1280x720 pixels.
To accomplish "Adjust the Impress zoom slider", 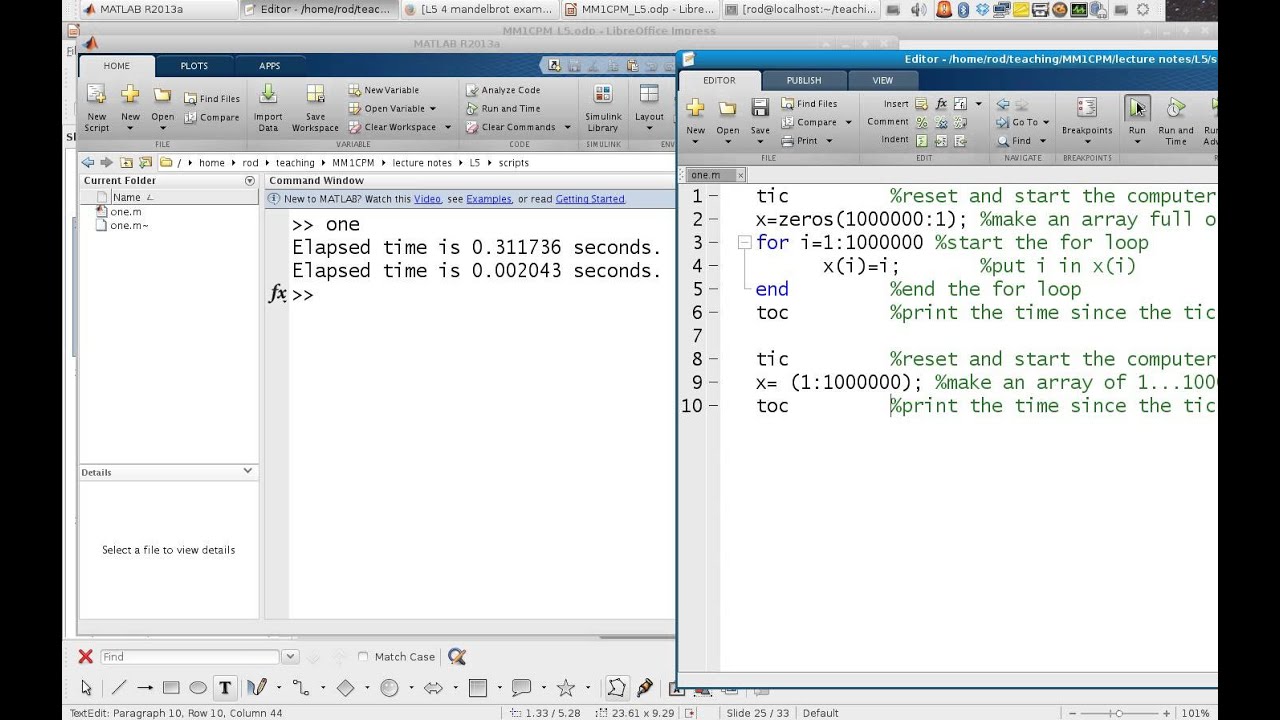I will [1118, 713].
